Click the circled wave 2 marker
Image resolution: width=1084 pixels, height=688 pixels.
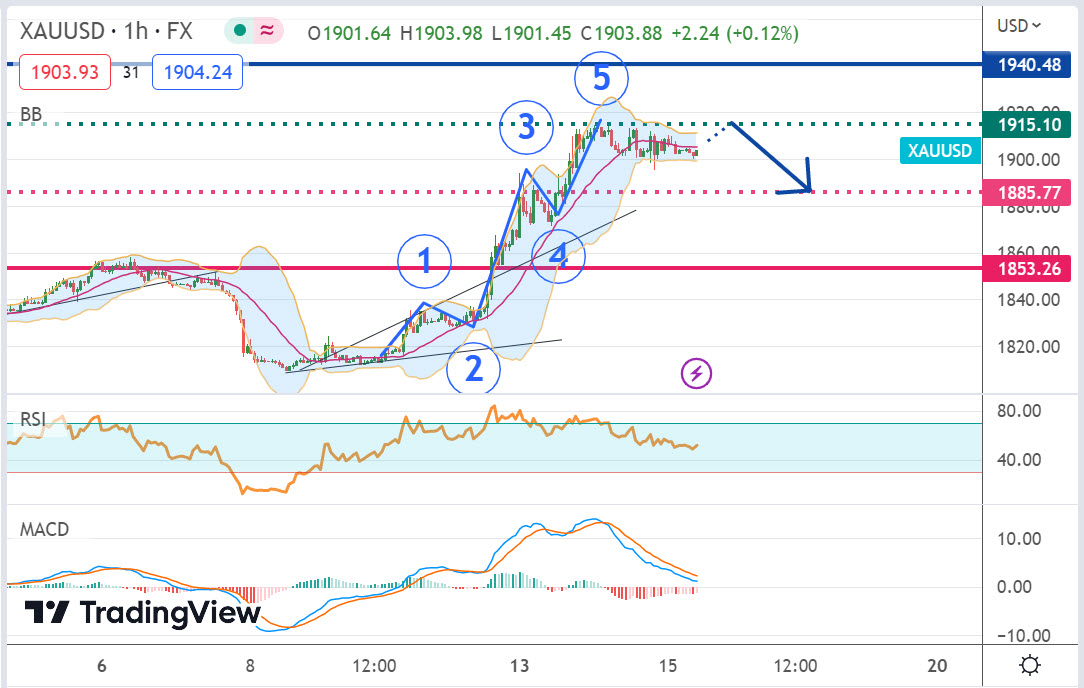click(x=473, y=369)
